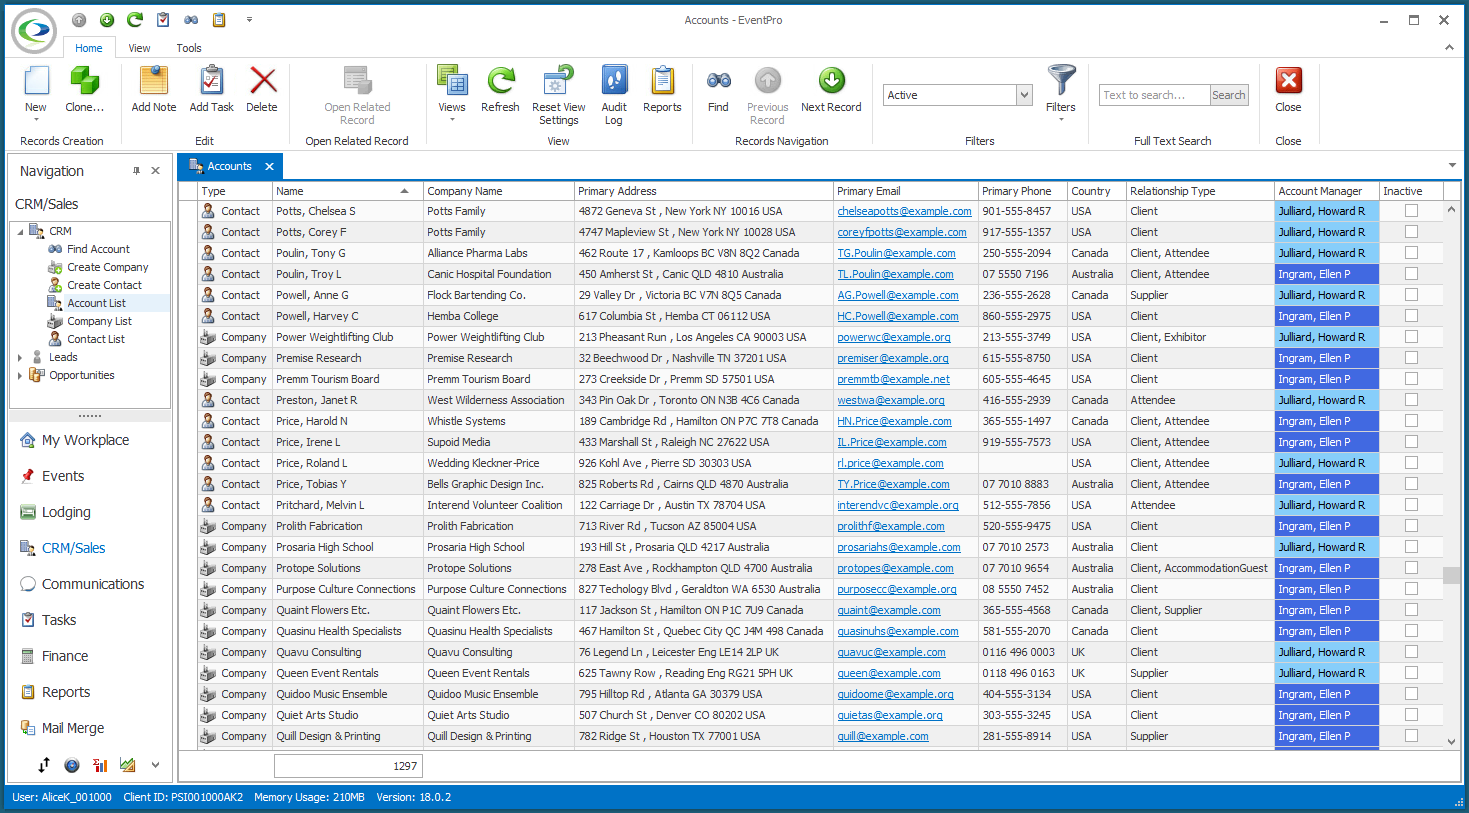Screen dimensions: 1469x813
Task: Show more navigation options with the footer chevron
Action: click(x=155, y=765)
